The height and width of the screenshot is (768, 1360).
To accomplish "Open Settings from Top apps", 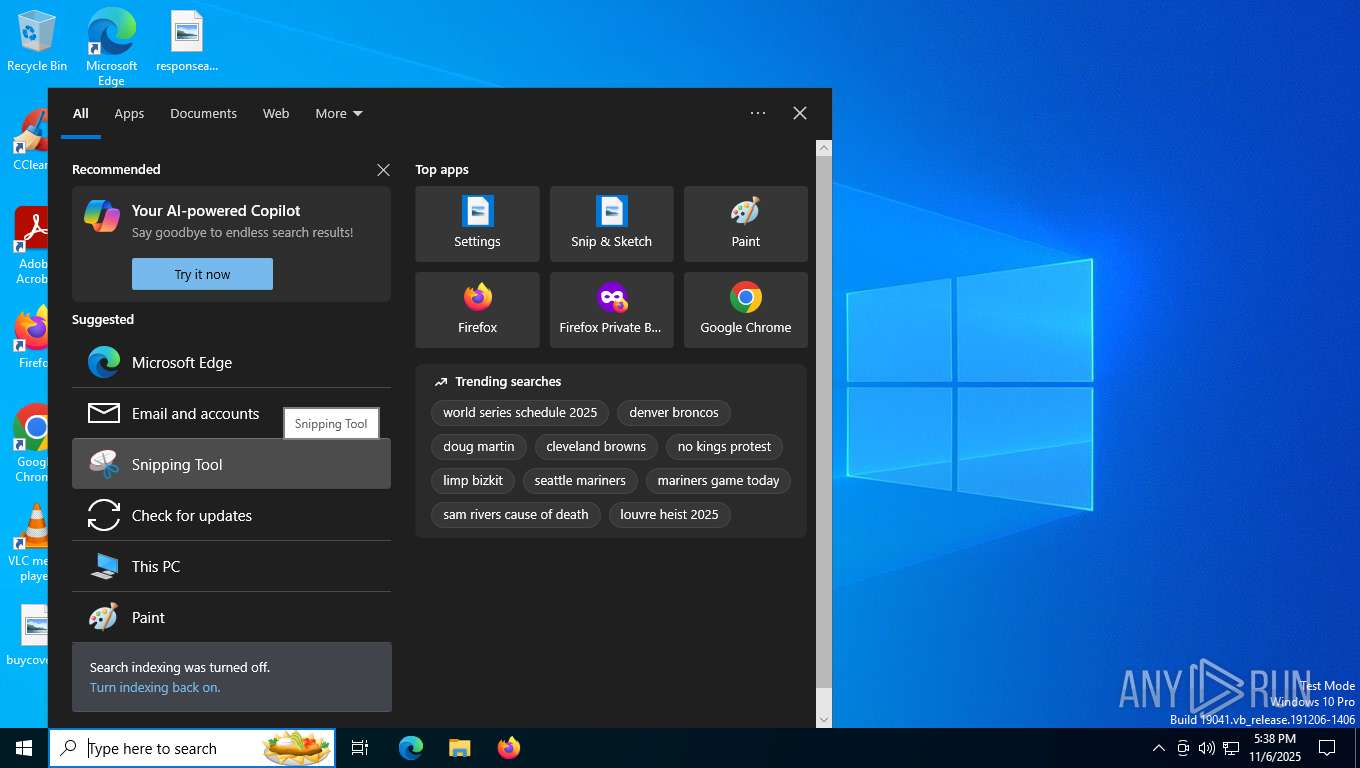I will [x=477, y=224].
